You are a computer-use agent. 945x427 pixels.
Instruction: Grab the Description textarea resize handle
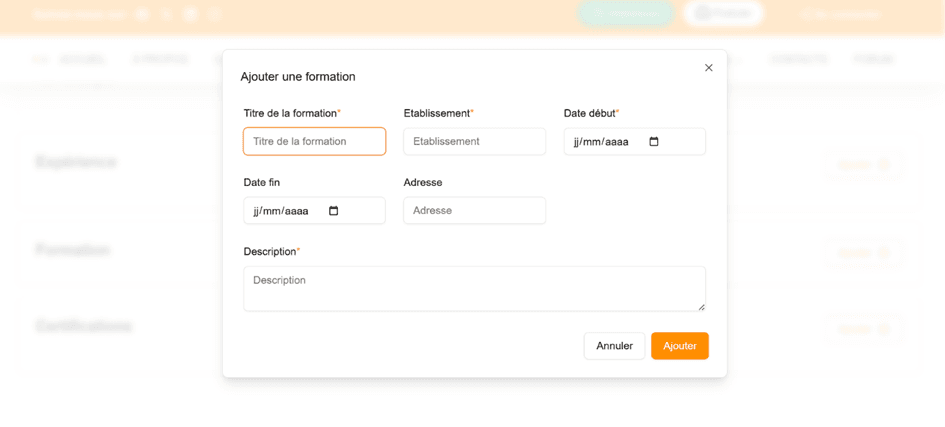(x=701, y=306)
